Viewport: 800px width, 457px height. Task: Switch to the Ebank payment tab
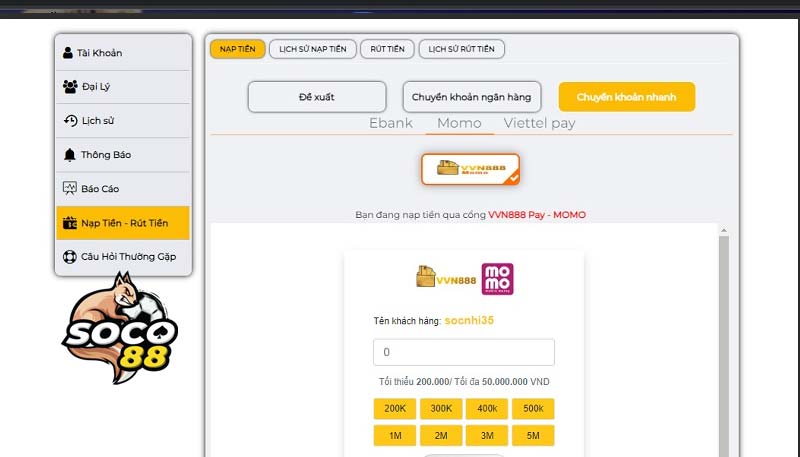[391, 124]
